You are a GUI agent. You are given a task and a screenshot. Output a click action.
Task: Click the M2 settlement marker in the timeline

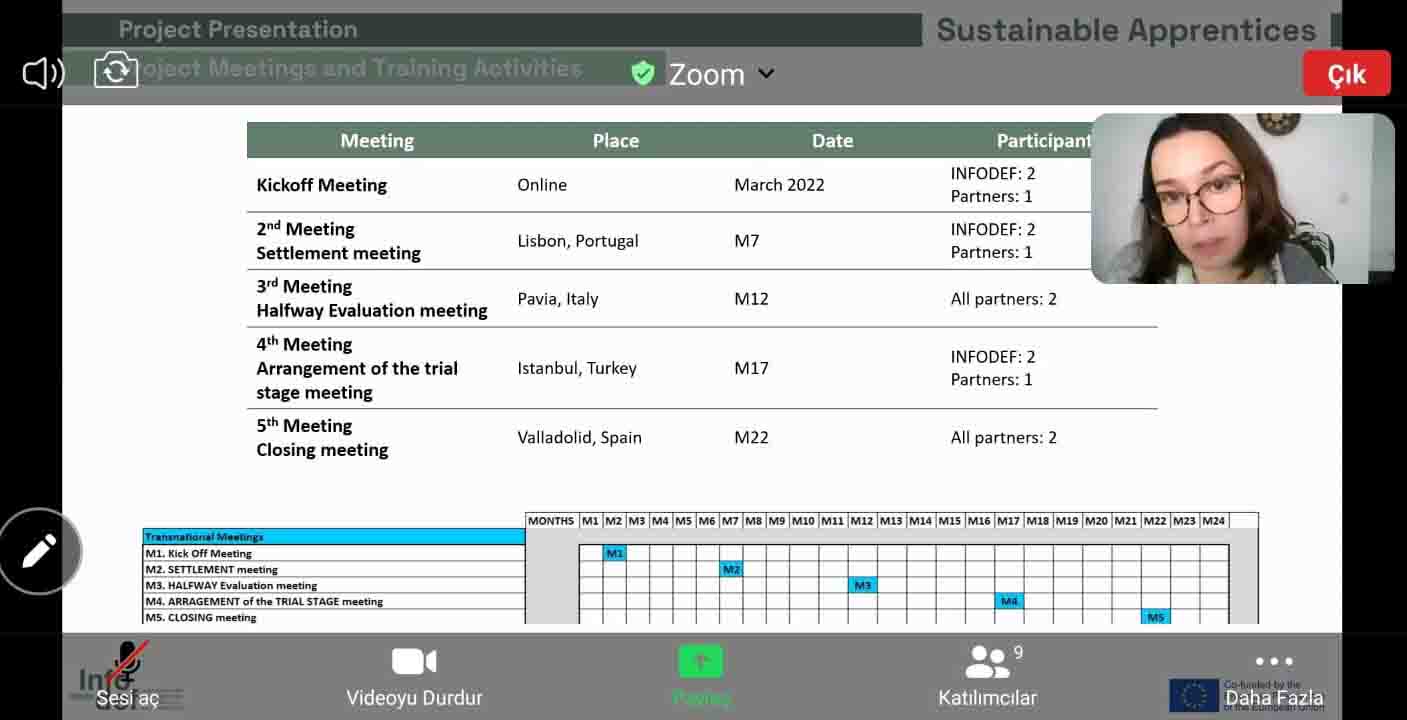pyautogui.click(x=731, y=569)
